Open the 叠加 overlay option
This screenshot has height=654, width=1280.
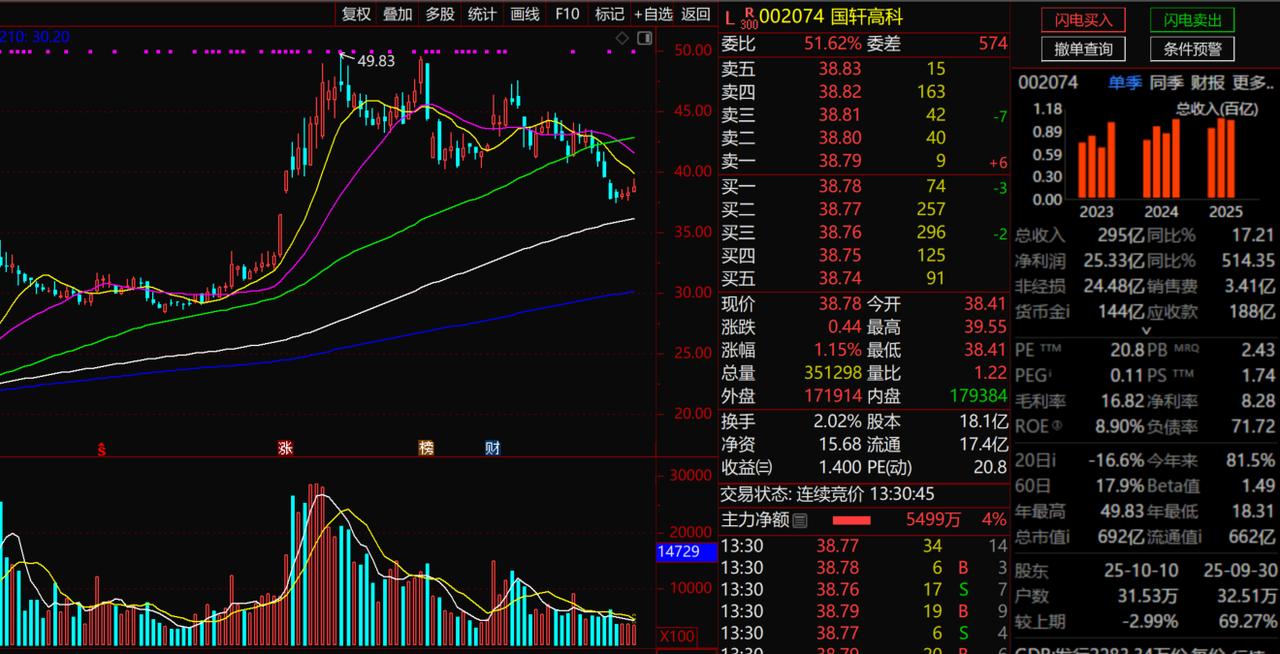point(398,14)
